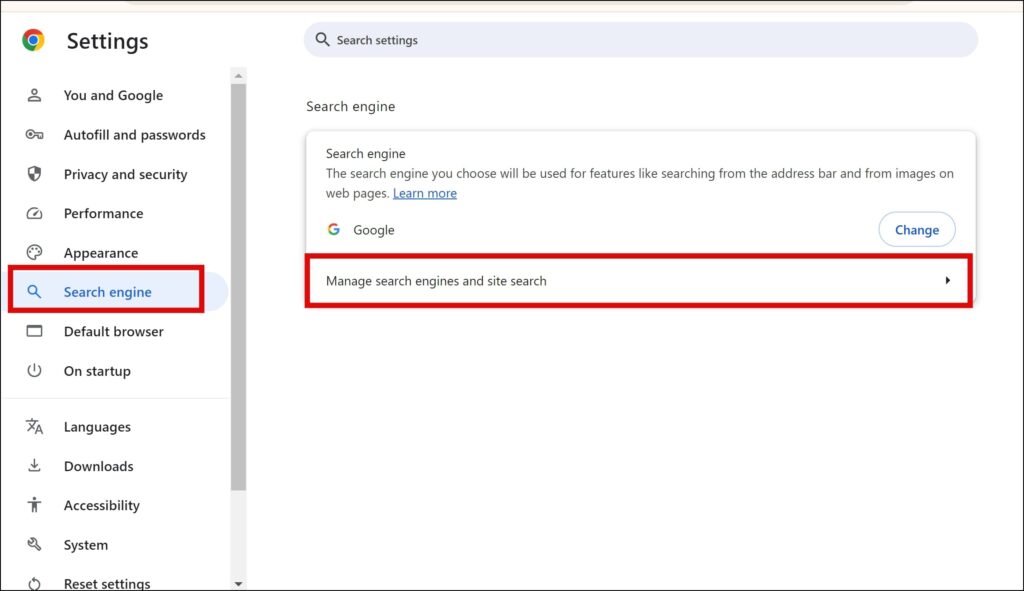Click the Chrome logo beside Settings
The height and width of the screenshot is (591, 1024).
point(33,40)
